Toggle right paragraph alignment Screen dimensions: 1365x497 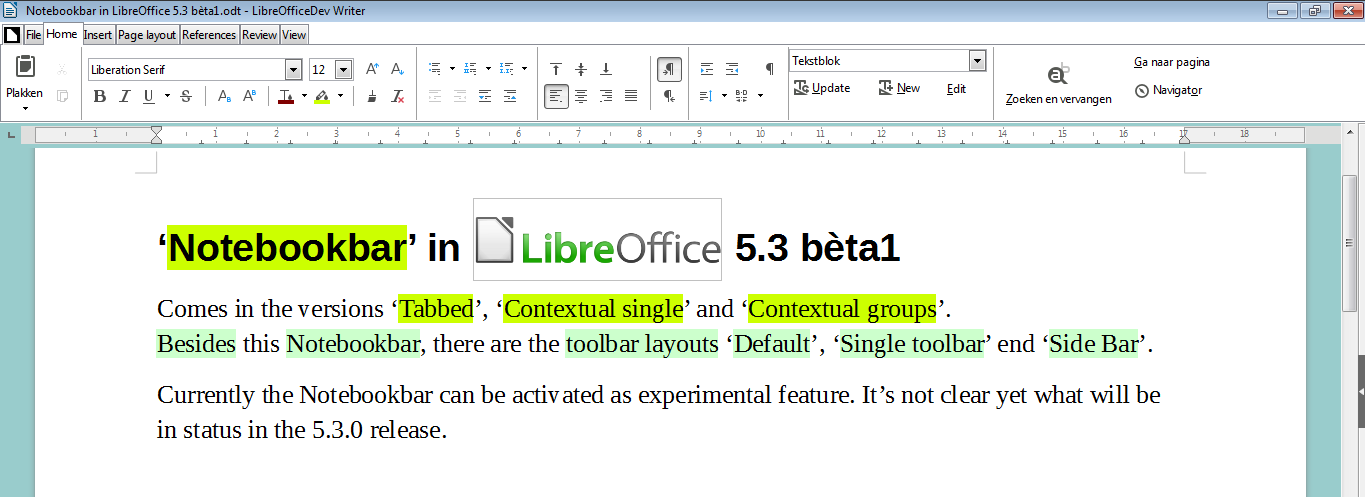click(606, 96)
